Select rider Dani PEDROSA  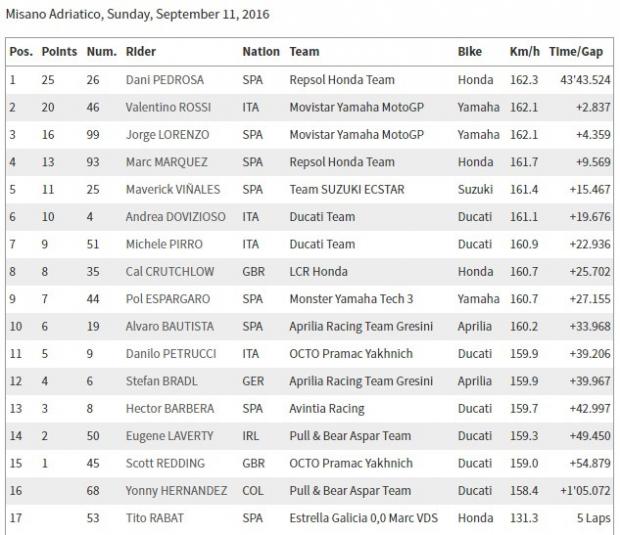(x=167, y=80)
